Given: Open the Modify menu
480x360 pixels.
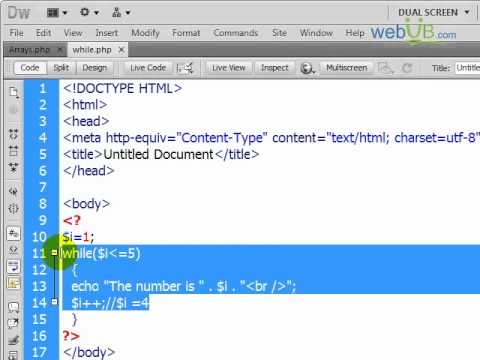Looking at the screenshot, I should click(145, 33).
